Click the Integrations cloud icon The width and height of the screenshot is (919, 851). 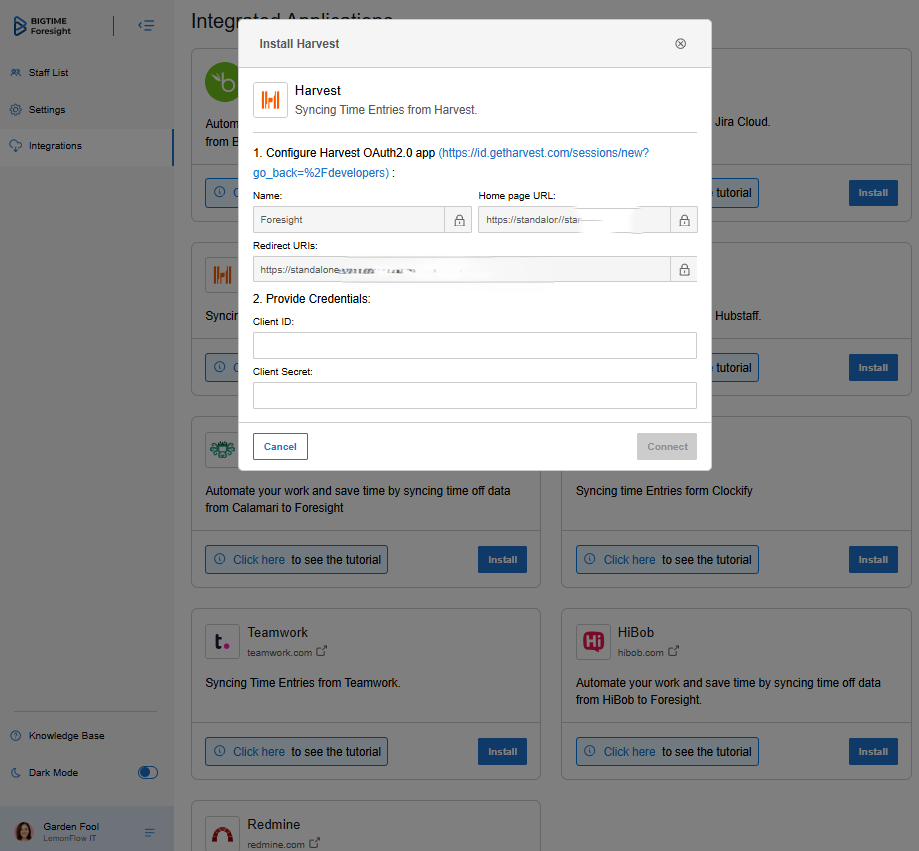16,146
